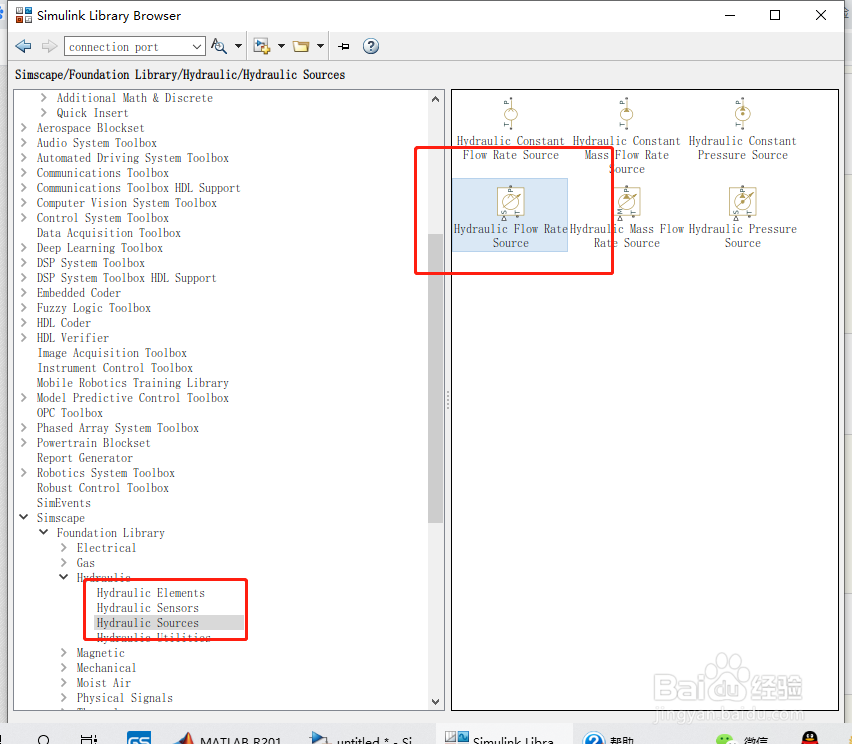Expand the Gas library node

[x=64, y=562]
